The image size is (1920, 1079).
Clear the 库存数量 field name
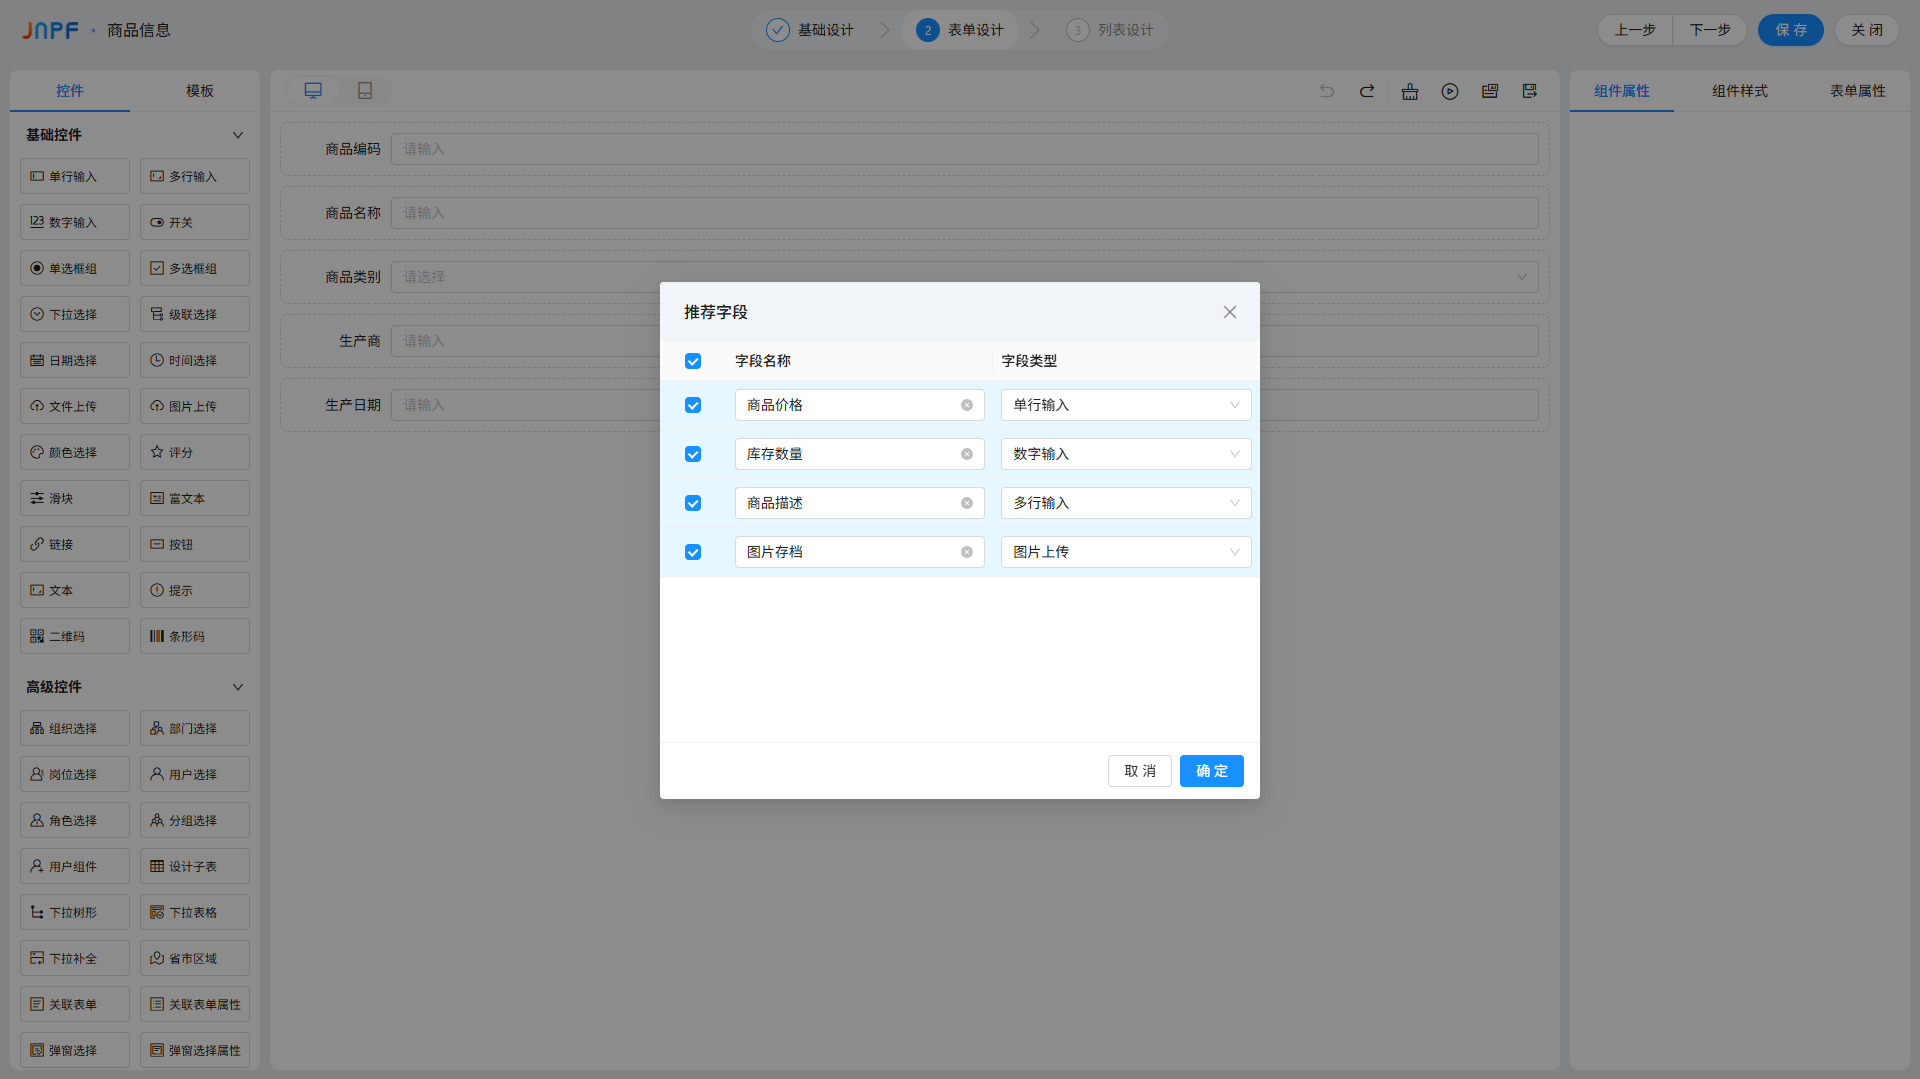point(967,454)
